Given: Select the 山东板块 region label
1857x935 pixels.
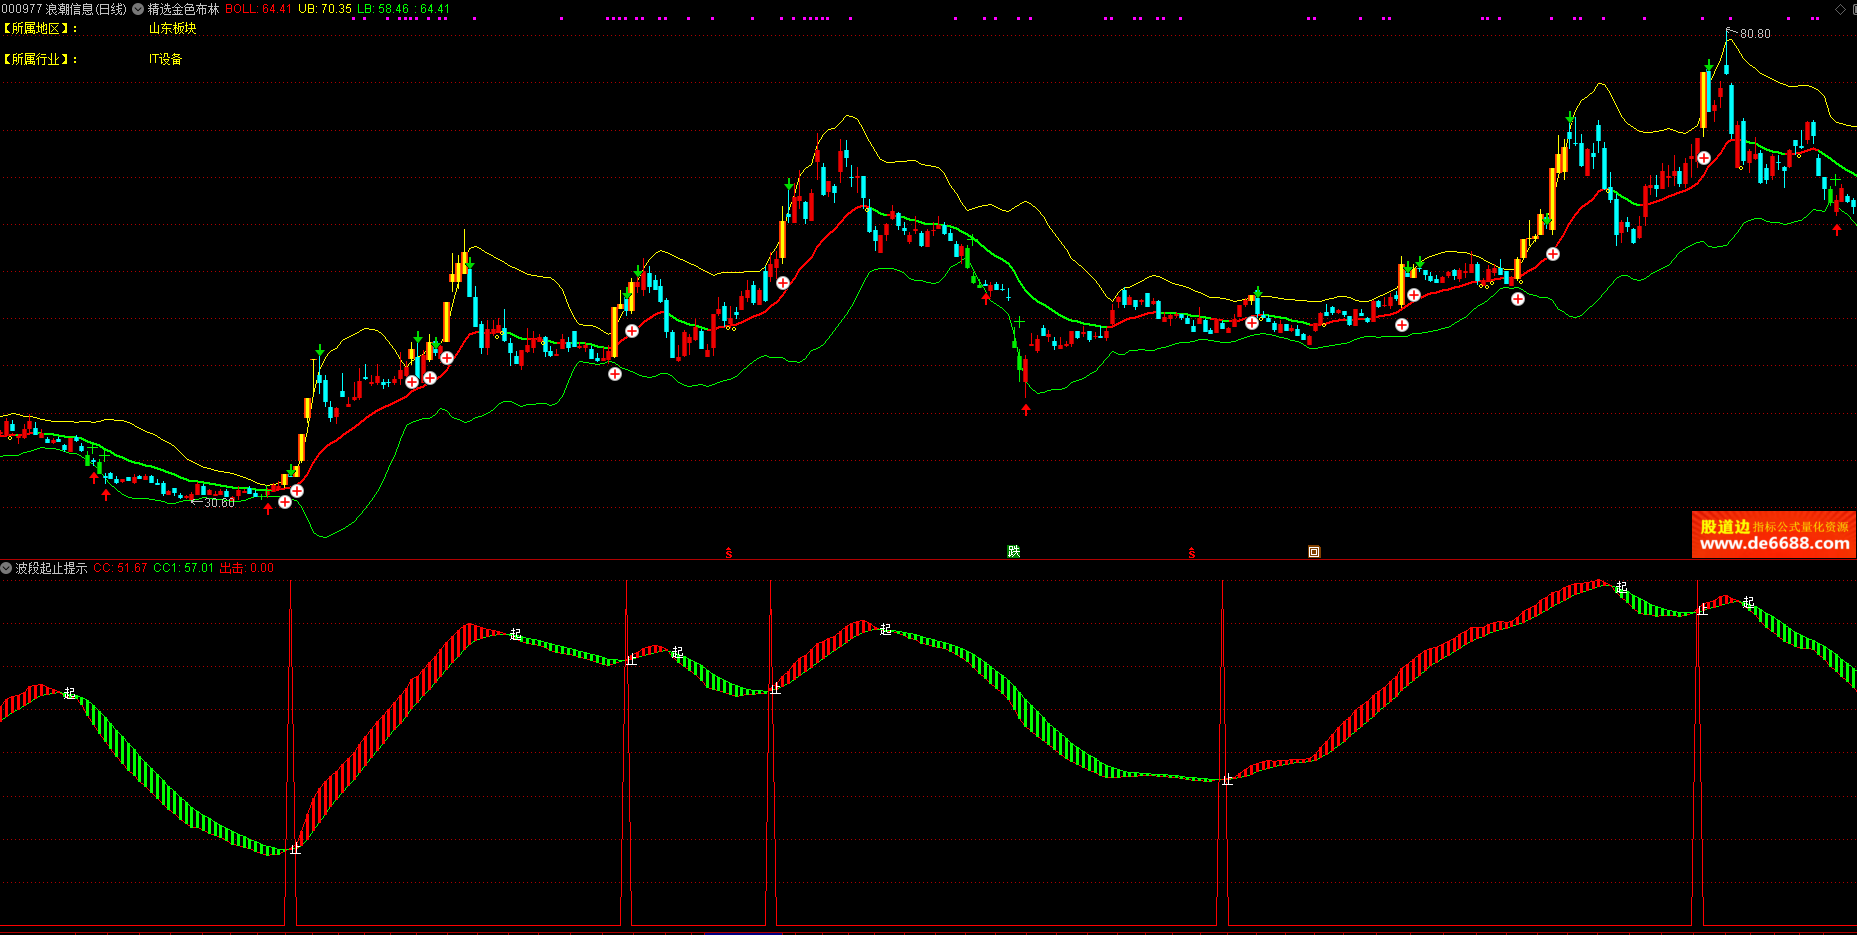Looking at the screenshot, I should (x=173, y=29).
